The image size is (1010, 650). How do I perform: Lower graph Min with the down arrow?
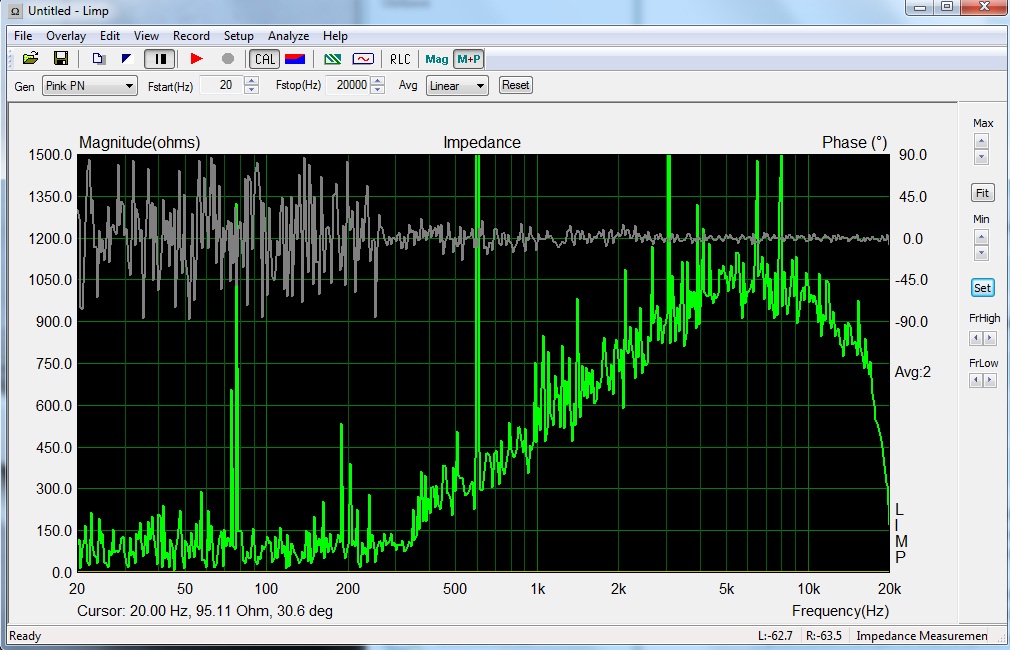[x=981, y=253]
